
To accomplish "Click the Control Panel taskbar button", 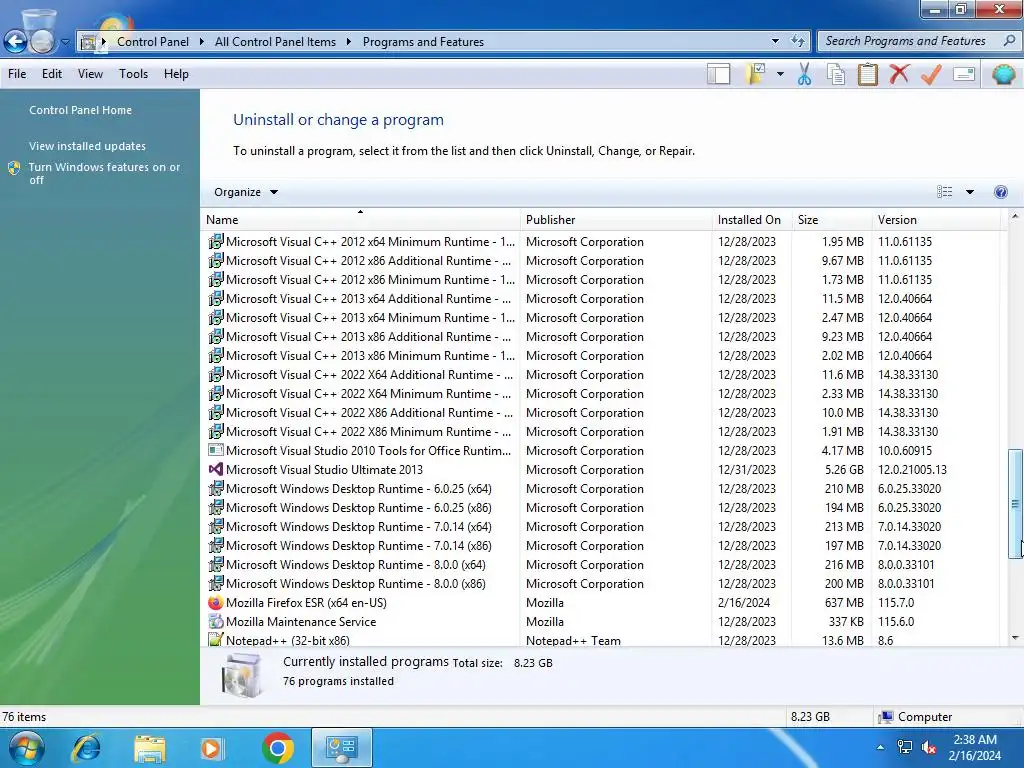I will [x=342, y=748].
